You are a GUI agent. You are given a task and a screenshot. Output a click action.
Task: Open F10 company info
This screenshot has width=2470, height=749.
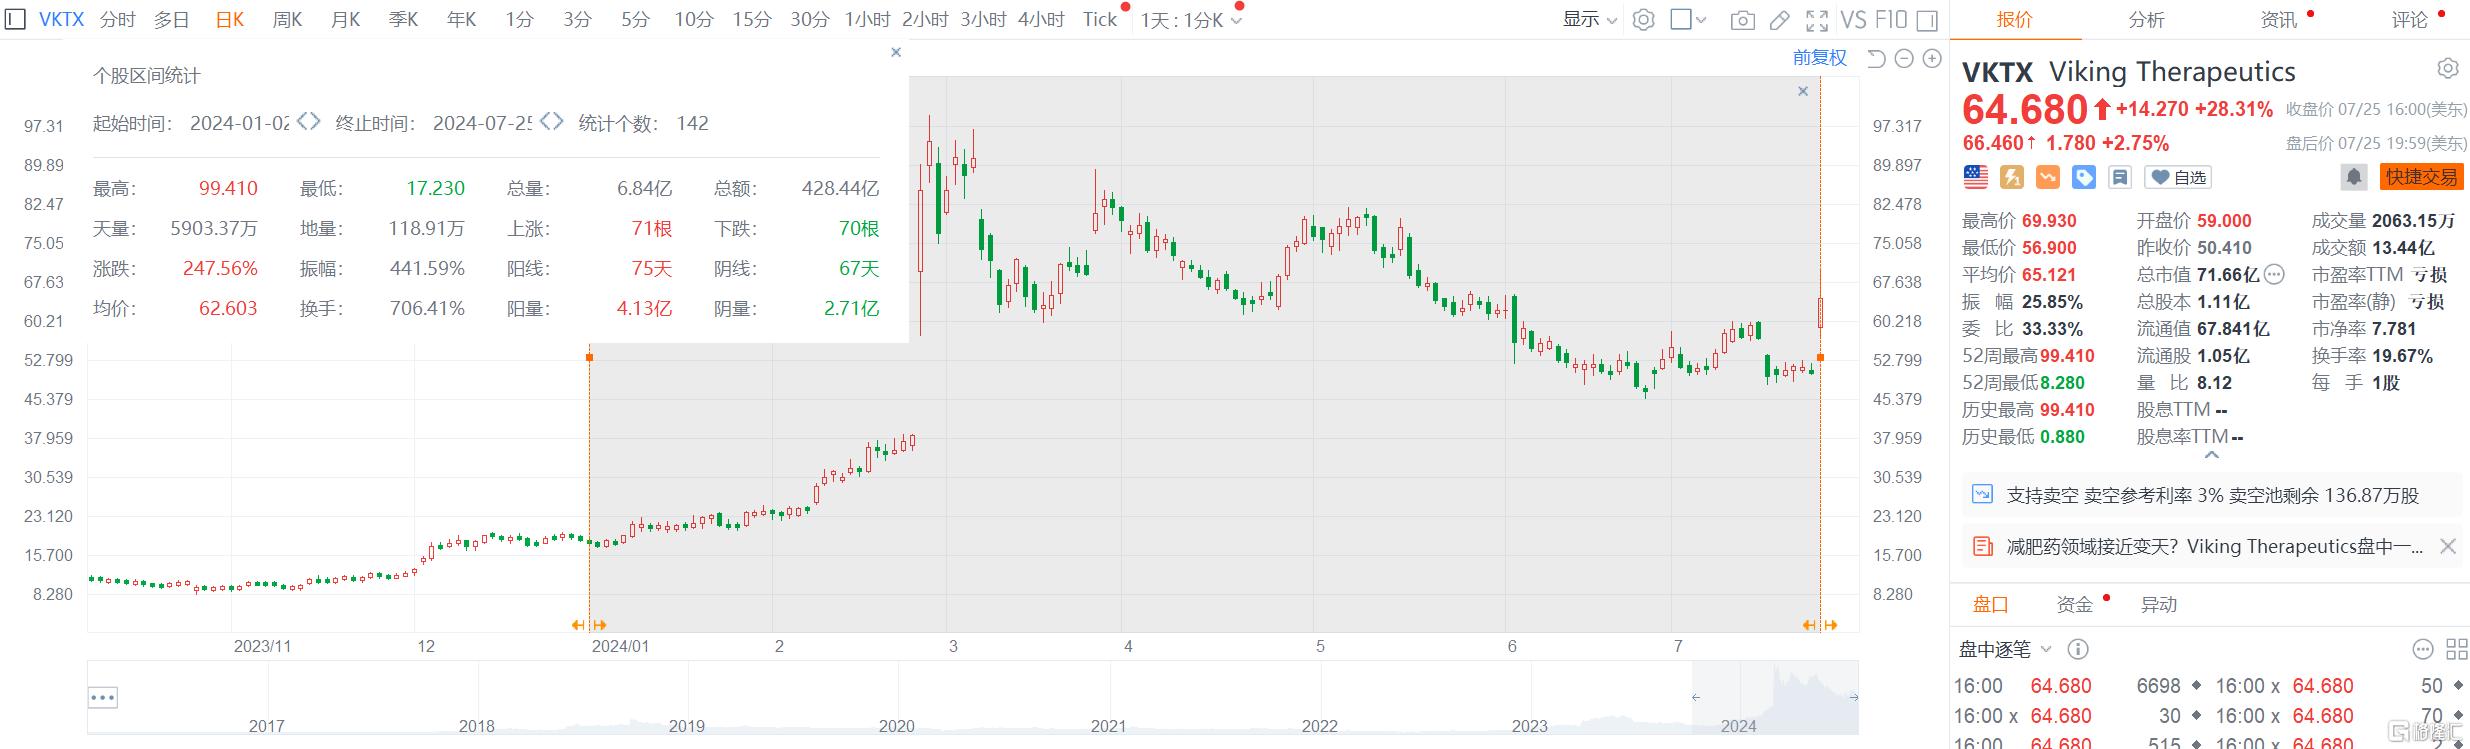click(1890, 20)
